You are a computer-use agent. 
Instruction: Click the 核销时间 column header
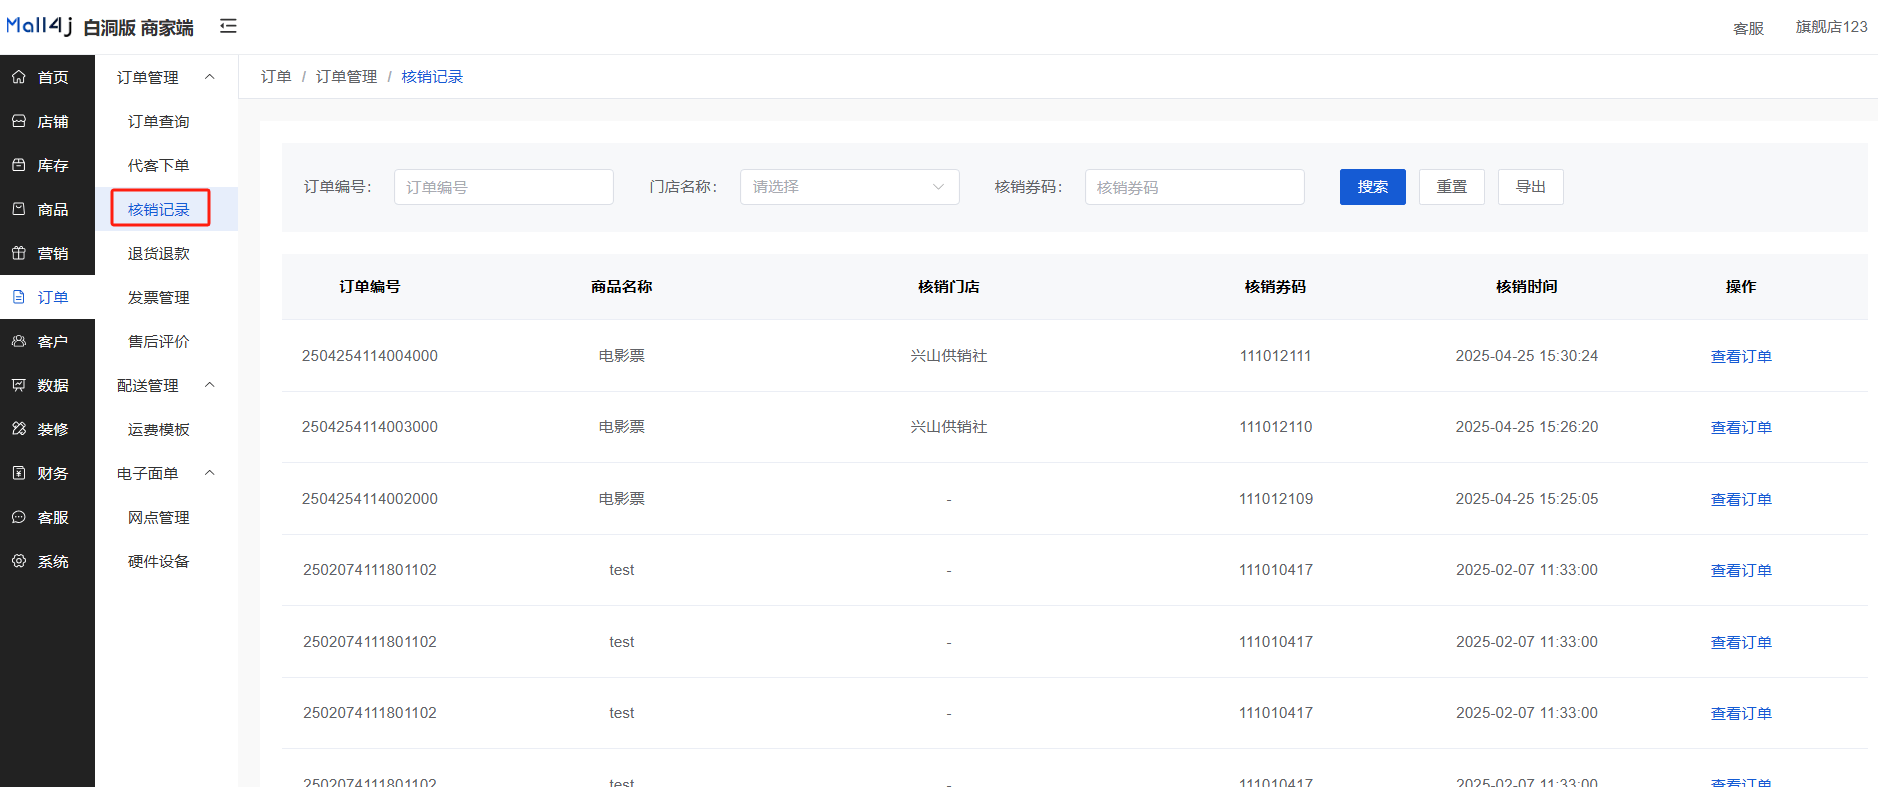tap(1526, 287)
